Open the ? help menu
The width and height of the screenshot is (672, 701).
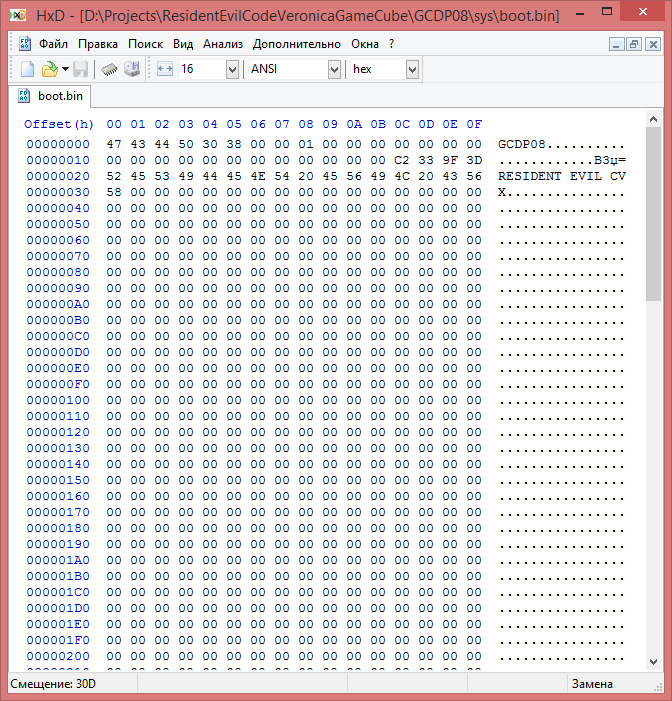(x=392, y=44)
